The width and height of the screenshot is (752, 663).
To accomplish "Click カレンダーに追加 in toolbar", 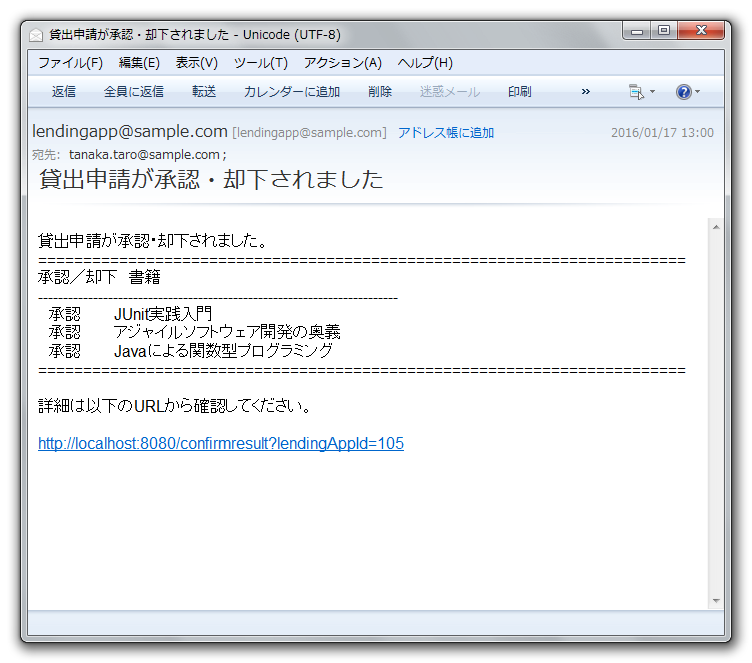I will tap(292, 92).
